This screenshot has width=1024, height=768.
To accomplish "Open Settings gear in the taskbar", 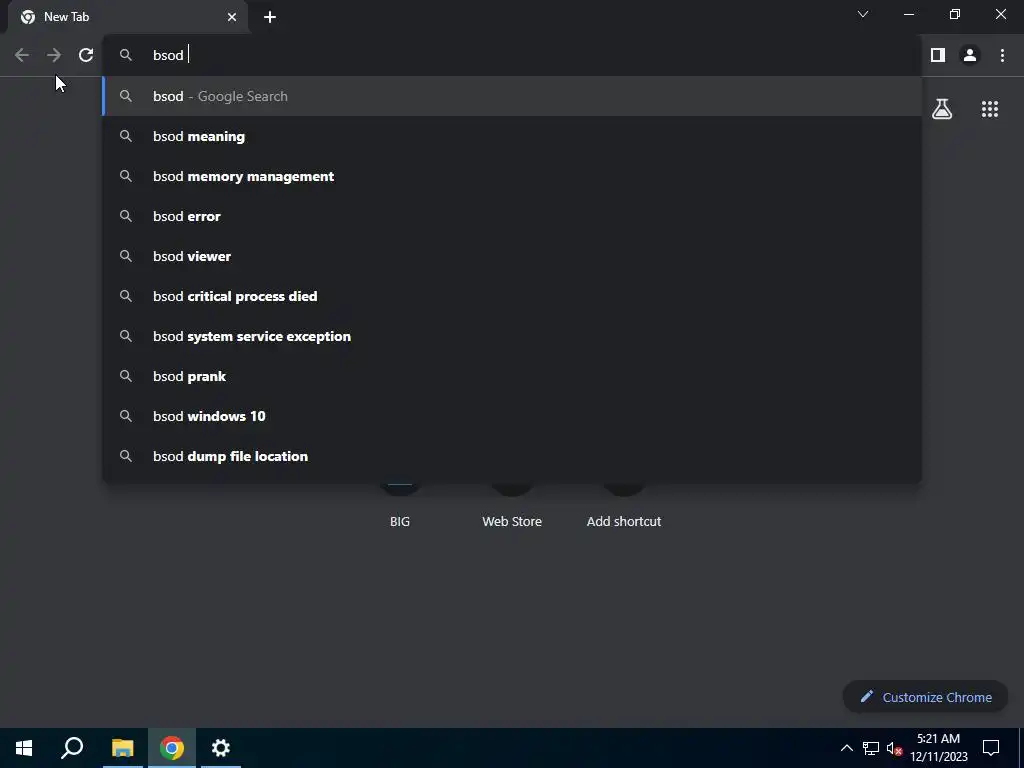I will pos(221,748).
